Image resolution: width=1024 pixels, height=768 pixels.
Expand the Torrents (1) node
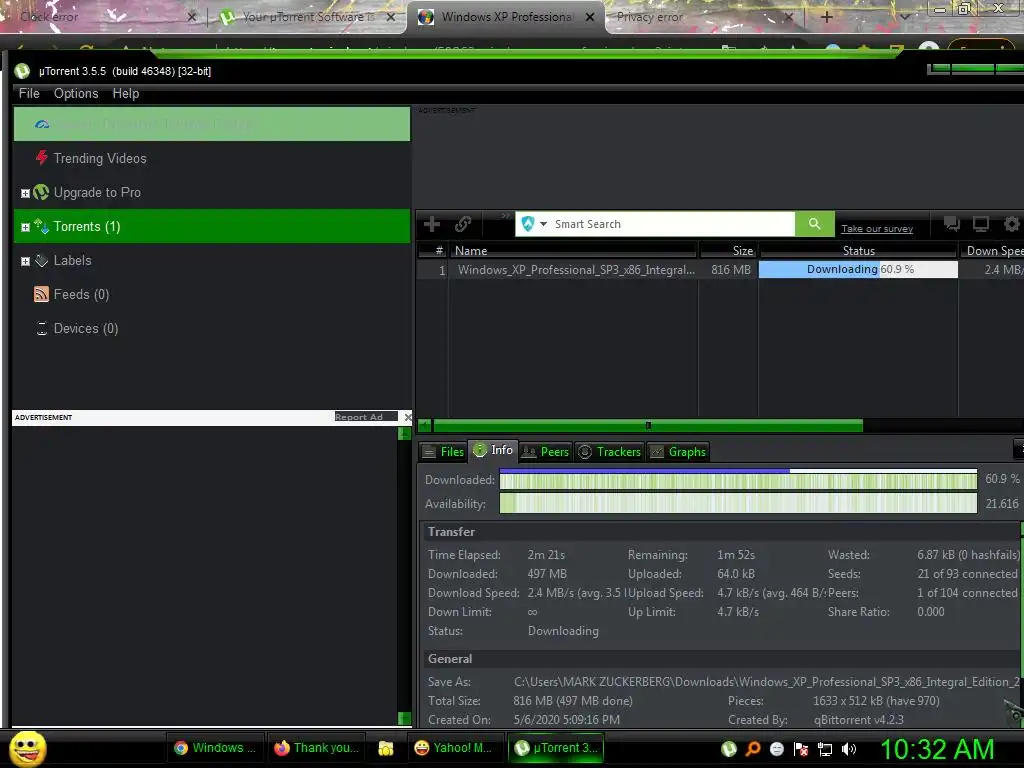click(x=25, y=227)
